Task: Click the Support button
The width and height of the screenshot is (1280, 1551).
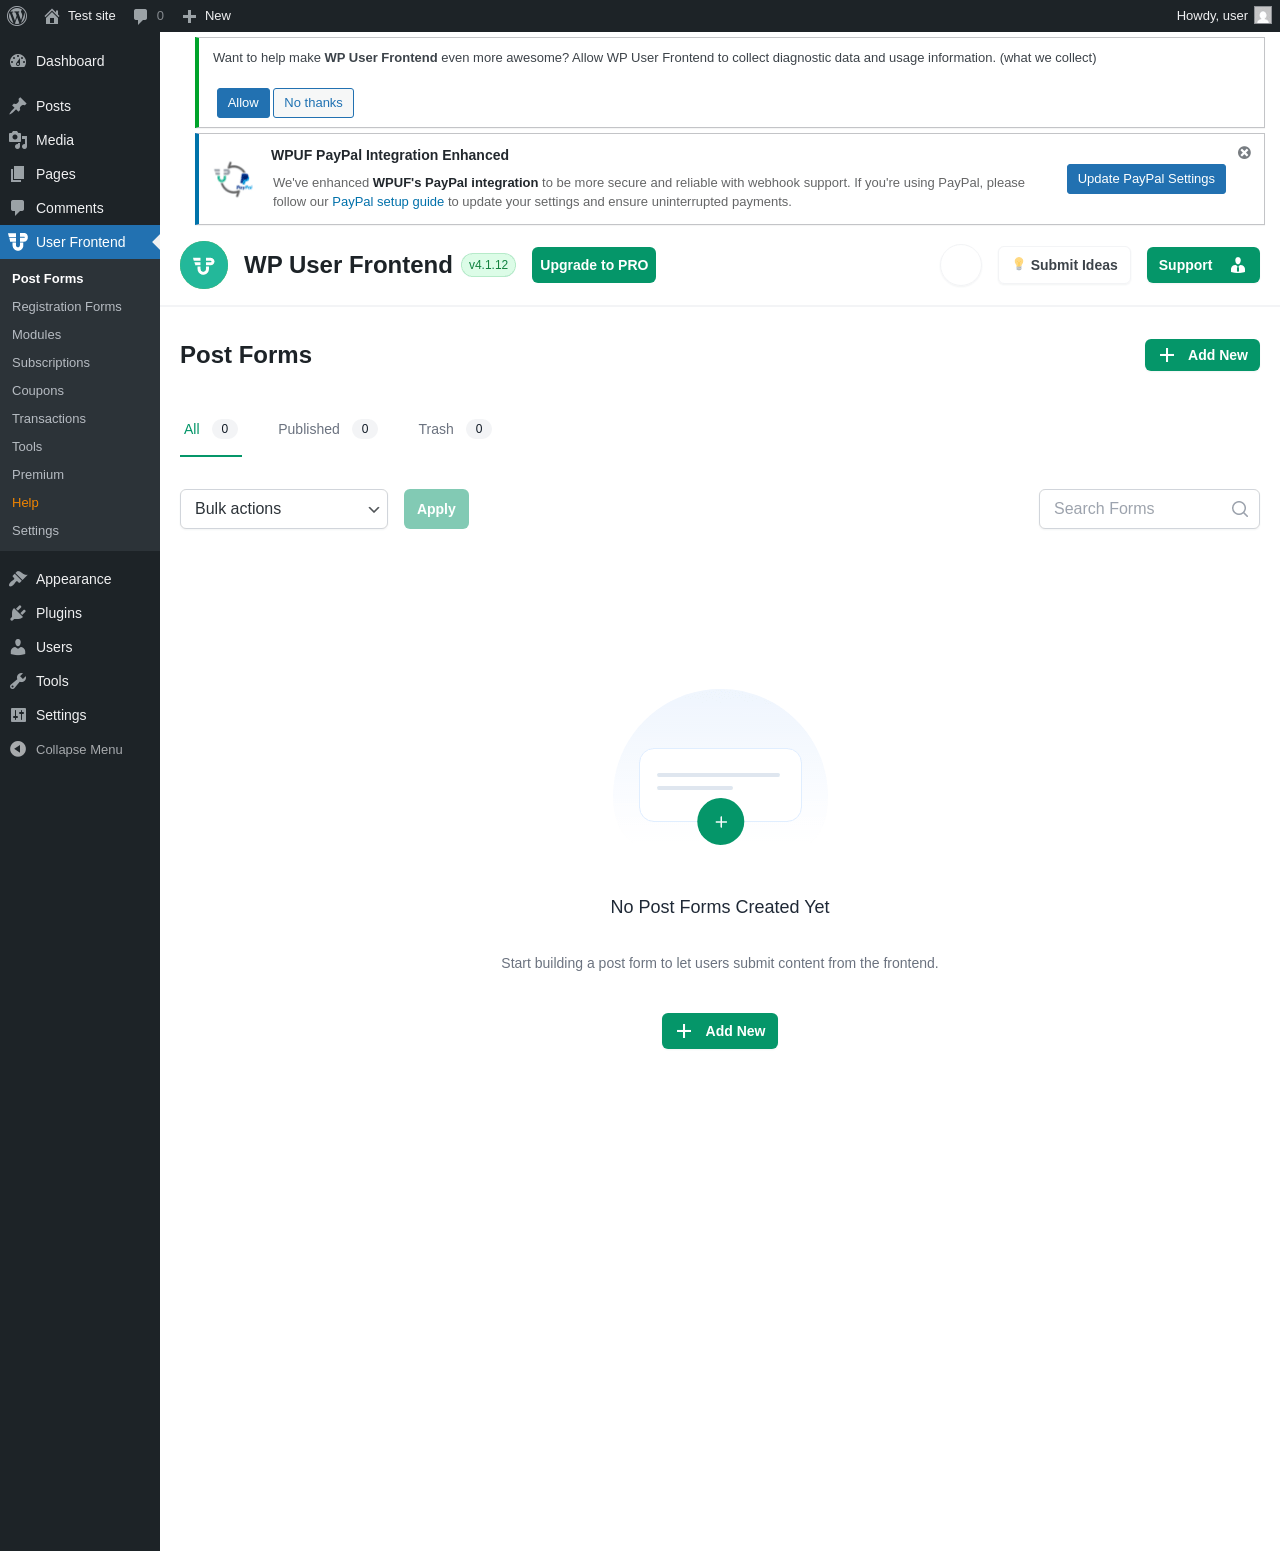Action: (1203, 265)
